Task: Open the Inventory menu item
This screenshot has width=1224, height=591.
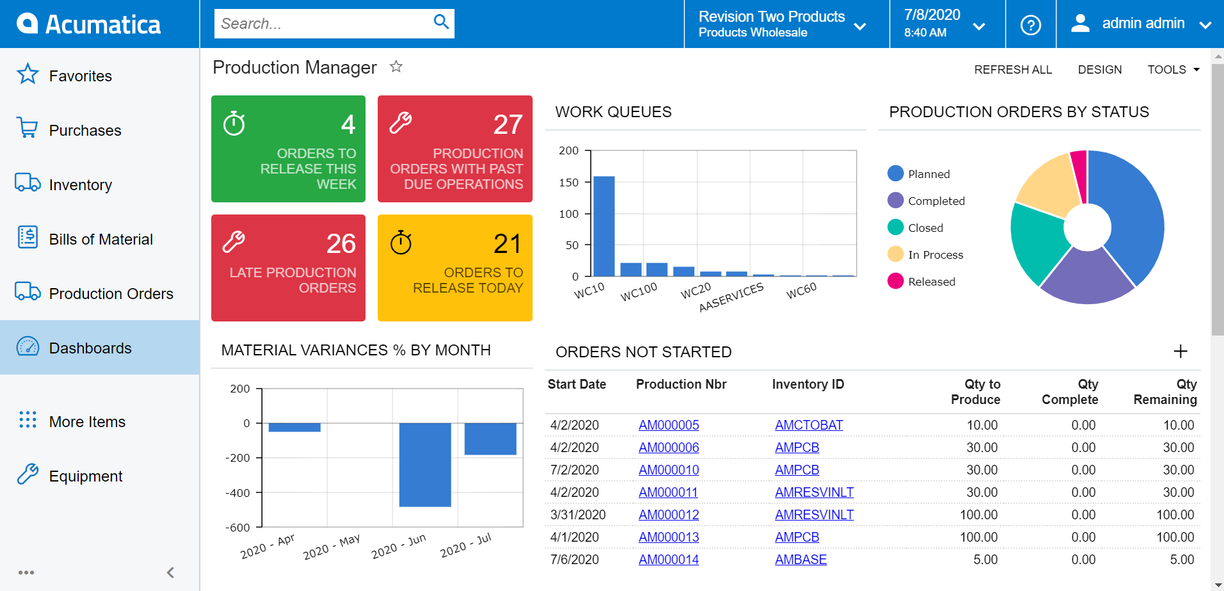Action: pos(80,185)
